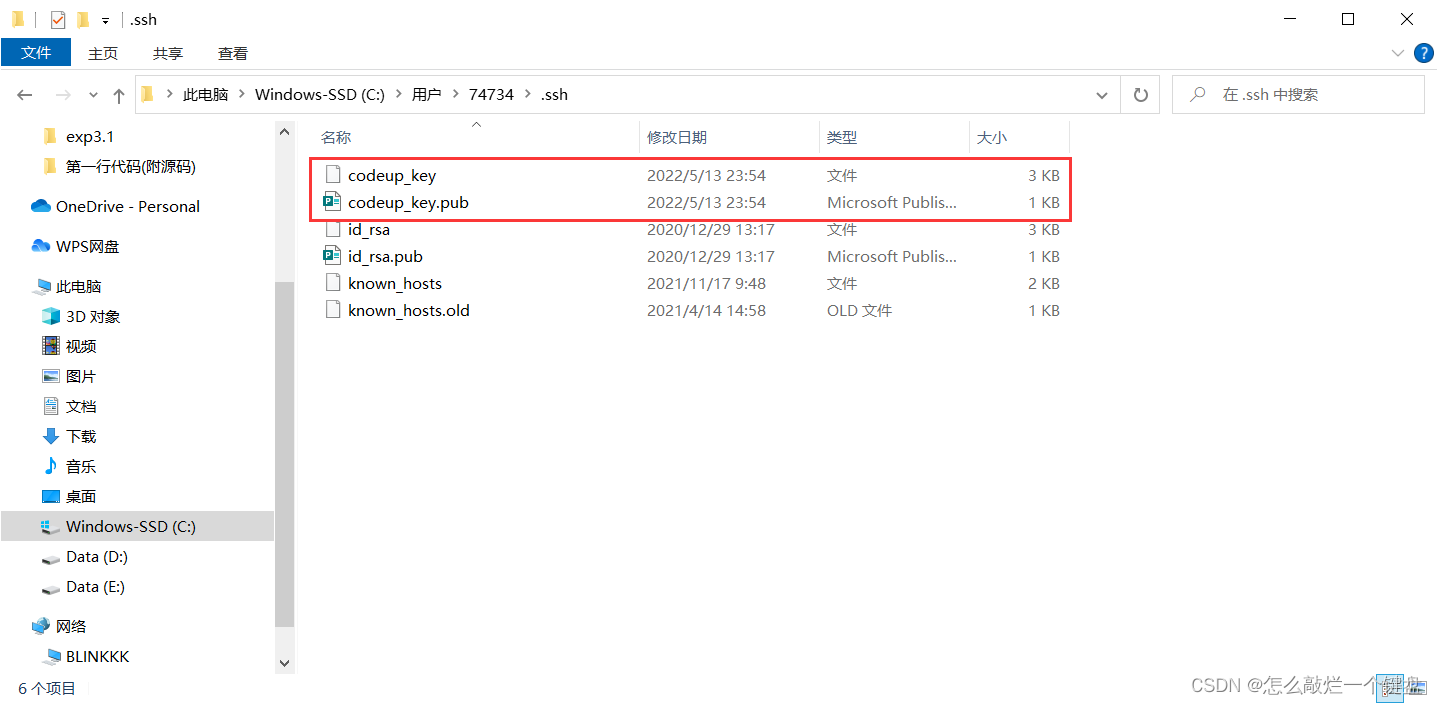This screenshot has width=1438, height=704.
Task: Open recent locations dropdown arrow
Action: [x=94, y=95]
